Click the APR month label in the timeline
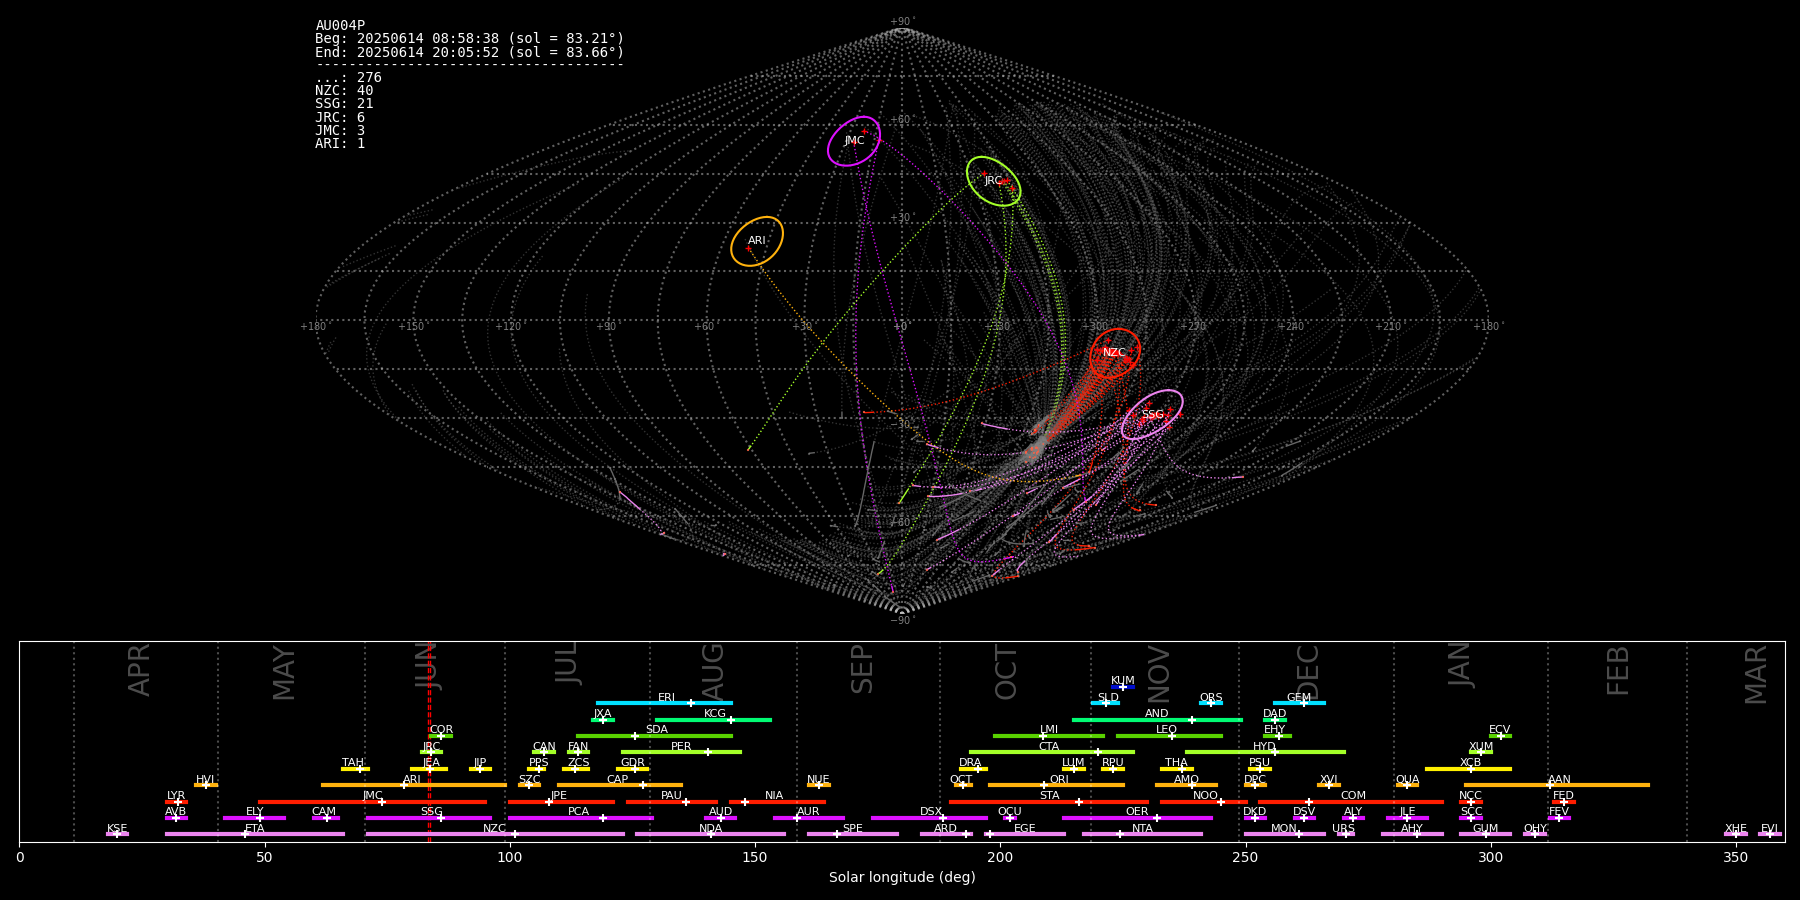1800x900 pixels. pyautogui.click(x=139, y=670)
